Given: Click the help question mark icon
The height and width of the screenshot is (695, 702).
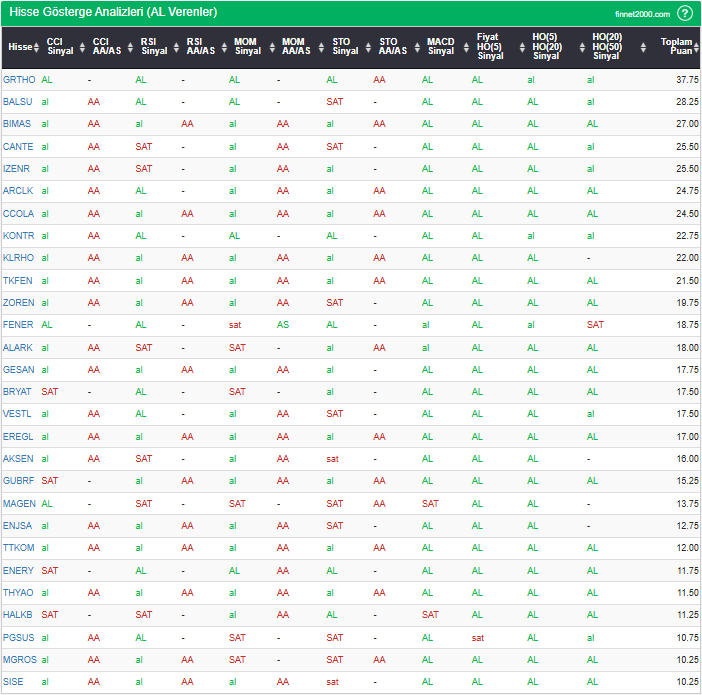Looking at the screenshot, I should click(x=685, y=13).
